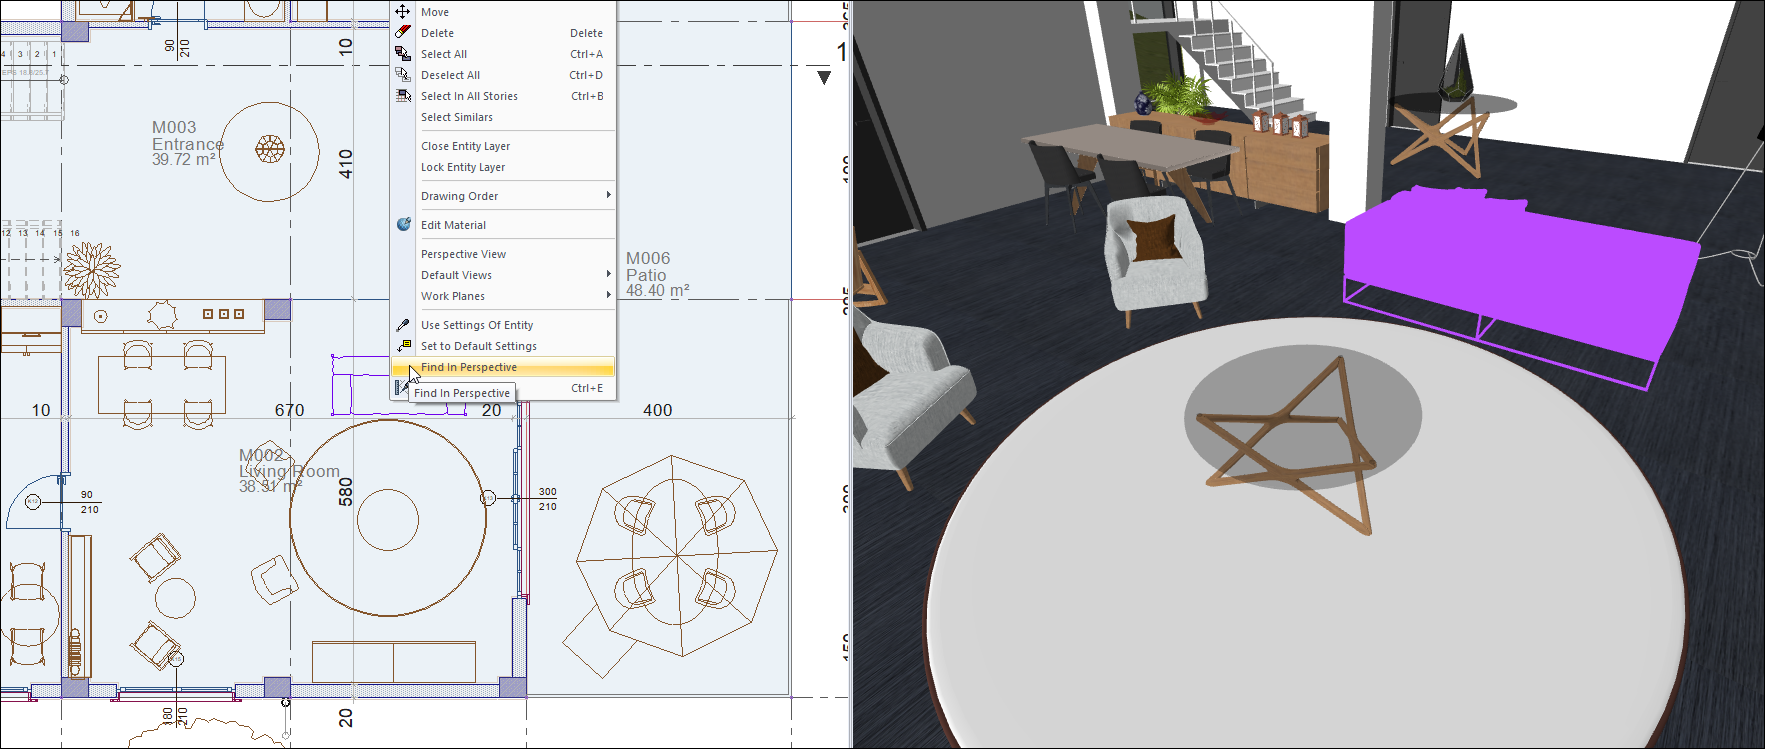Select the white armchair in 3D view

[1155, 255]
